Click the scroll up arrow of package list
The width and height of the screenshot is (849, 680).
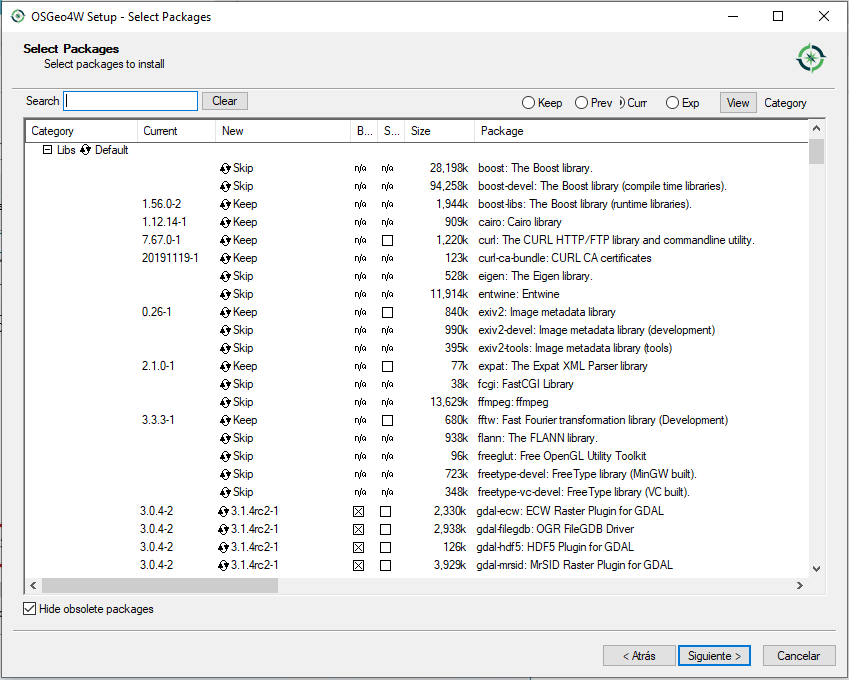(x=817, y=128)
